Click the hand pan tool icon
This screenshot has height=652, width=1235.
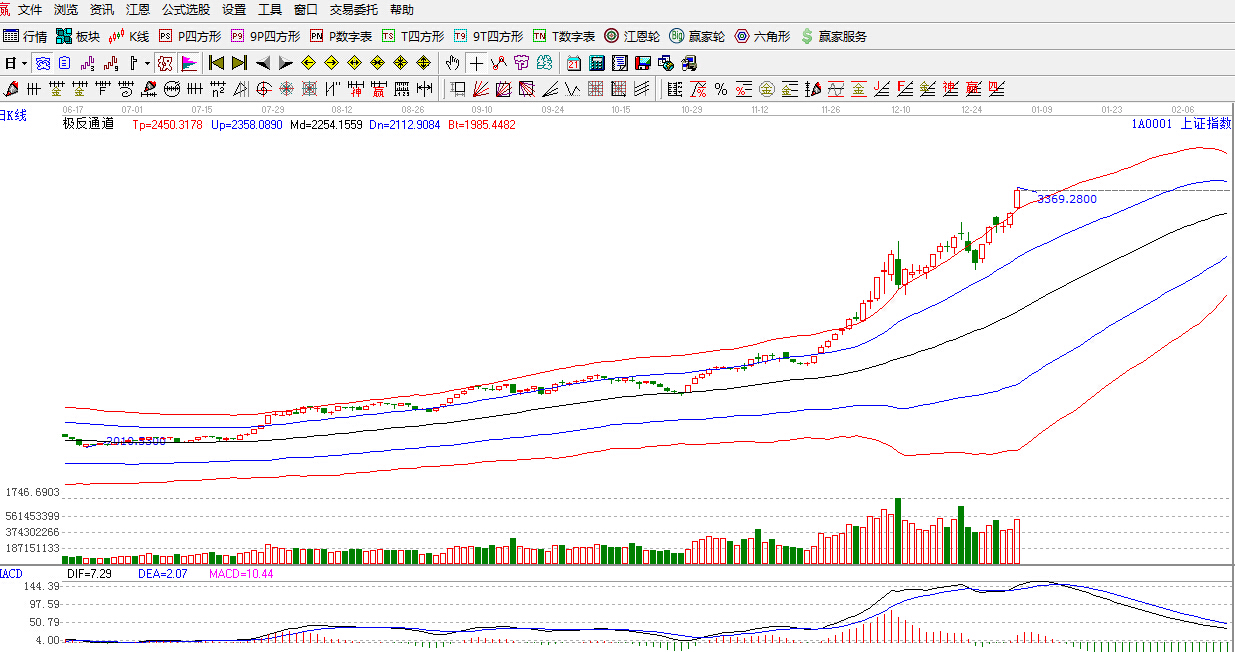tap(453, 63)
